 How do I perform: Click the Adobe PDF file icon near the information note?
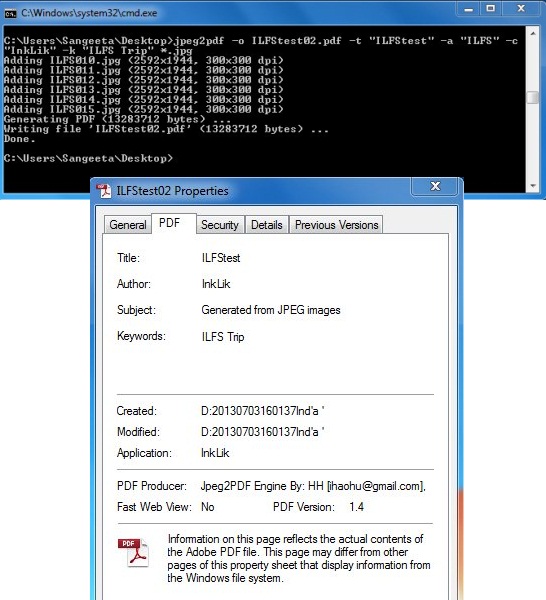click(x=133, y=552)
